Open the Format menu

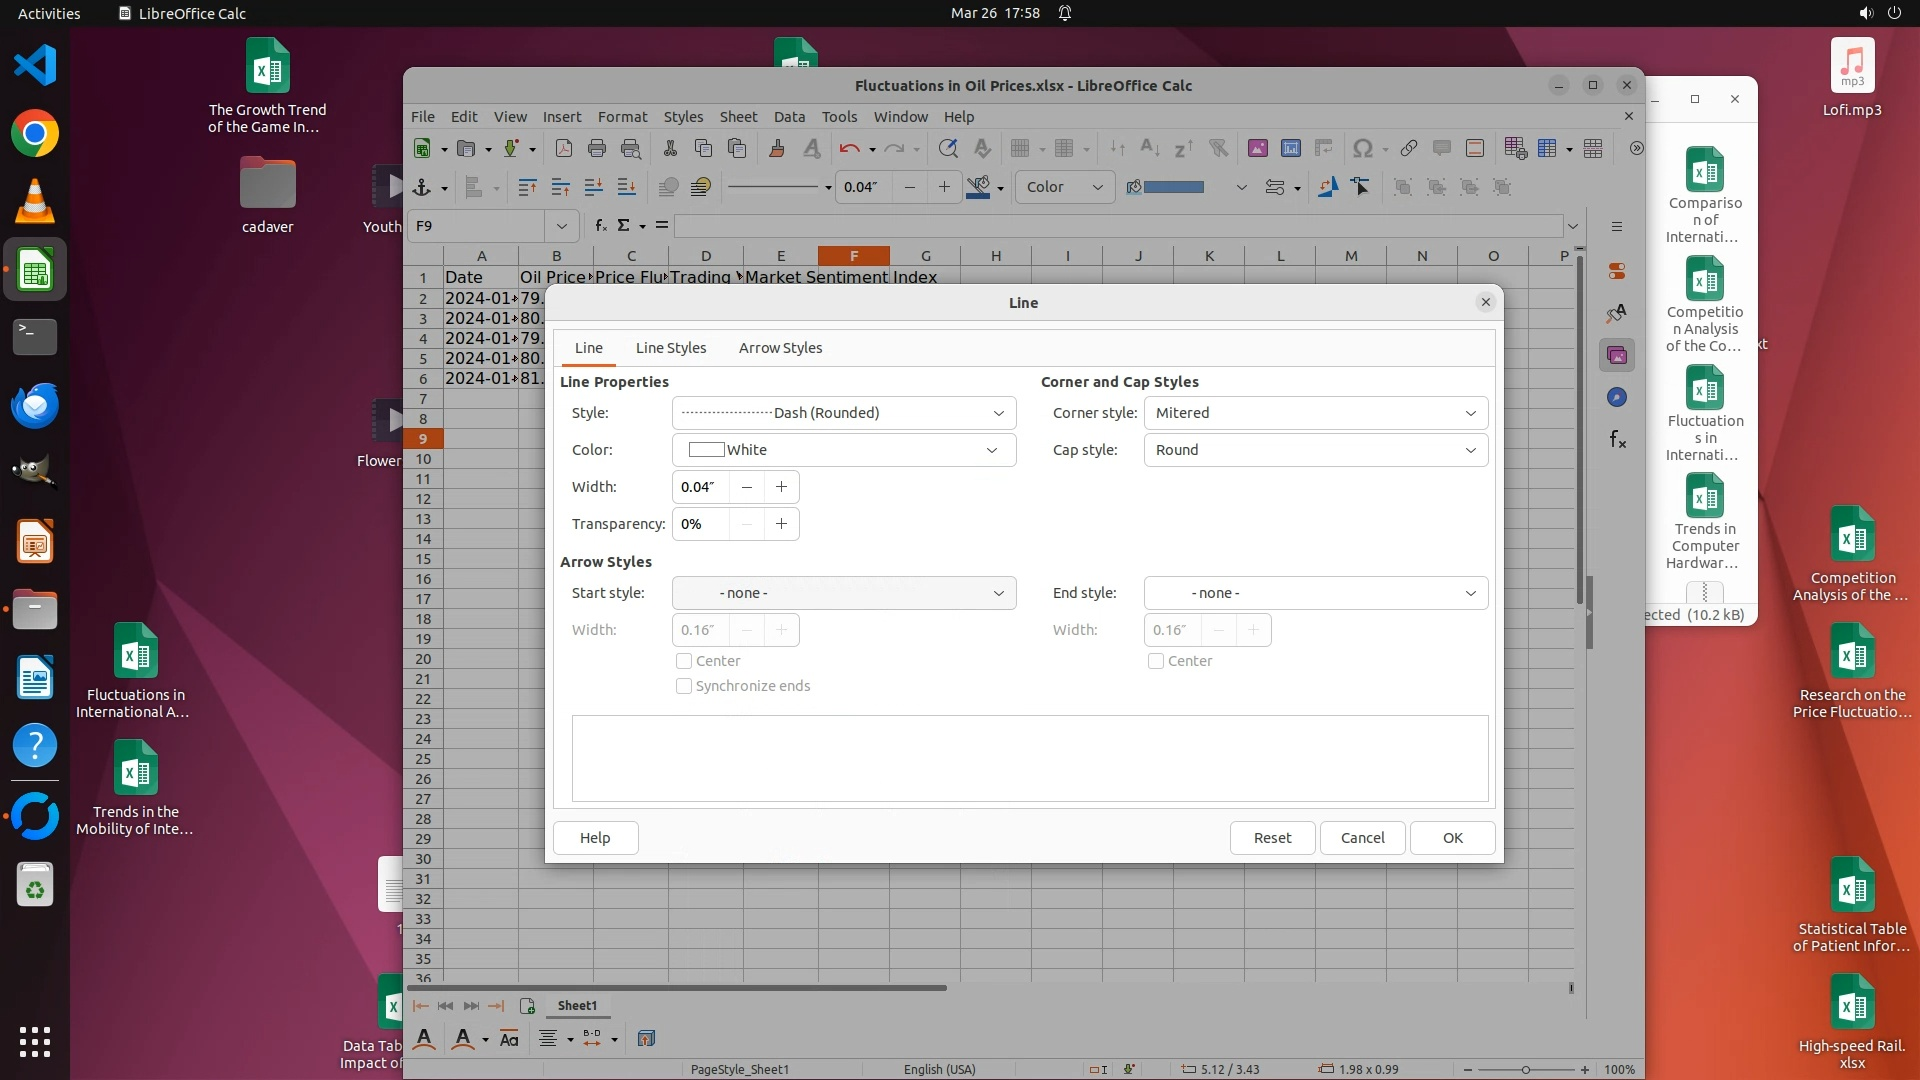pyautogui.click(x=622, y=117)
